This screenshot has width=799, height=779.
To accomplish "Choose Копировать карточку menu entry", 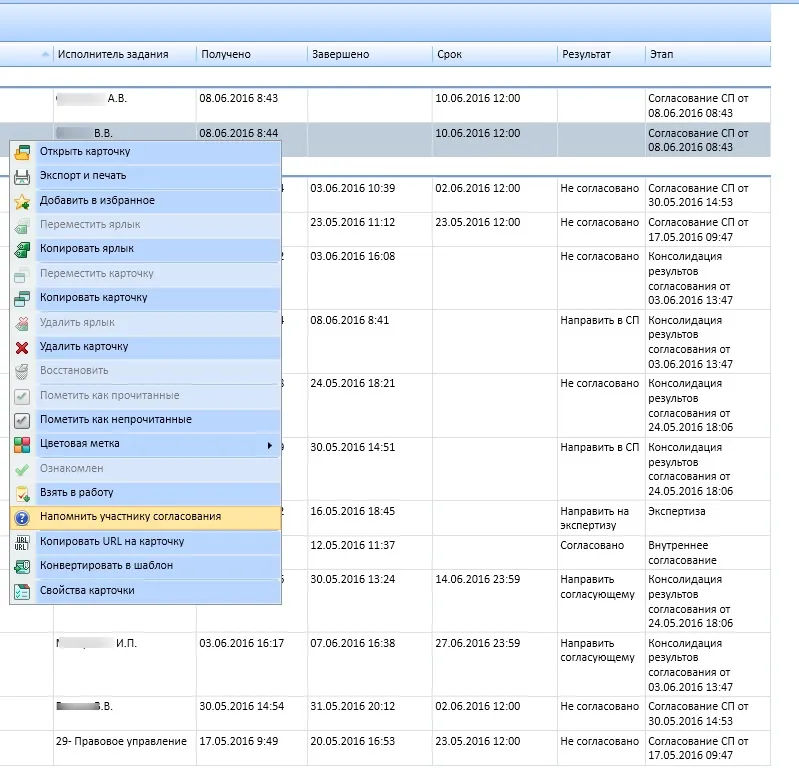I will point(94,298).
